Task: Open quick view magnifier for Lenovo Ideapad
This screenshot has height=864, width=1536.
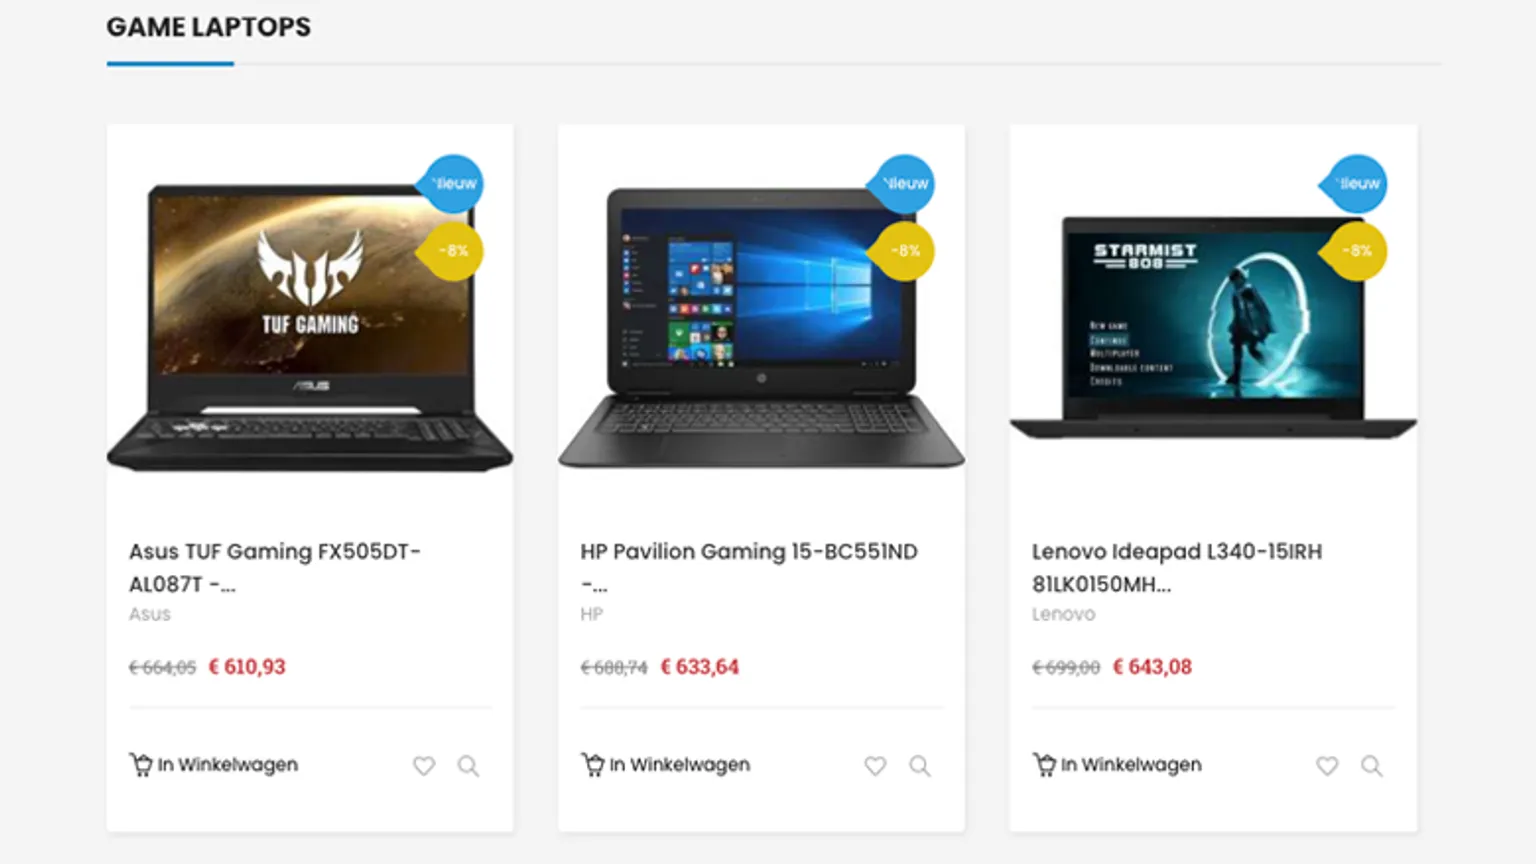Action: (x=1372, y=766)
